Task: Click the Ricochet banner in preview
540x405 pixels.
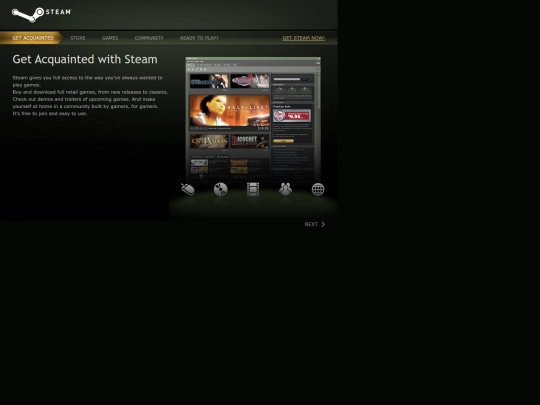Action: click(x=250, y=141)
